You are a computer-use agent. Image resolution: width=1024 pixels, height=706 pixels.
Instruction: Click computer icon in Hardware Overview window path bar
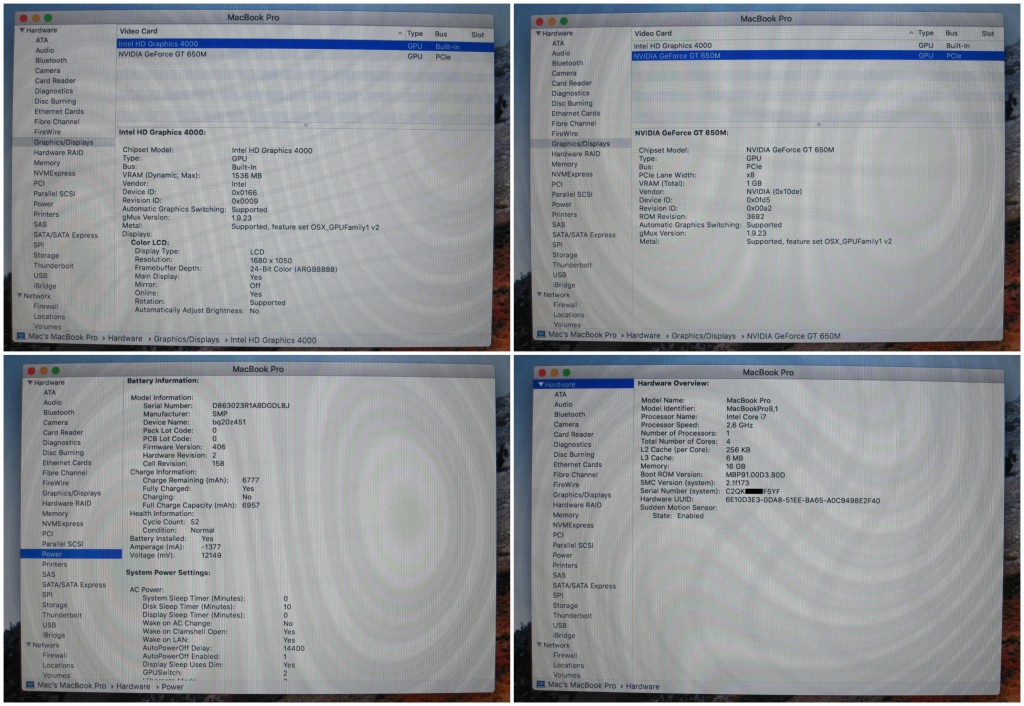[x=541, y=684]
